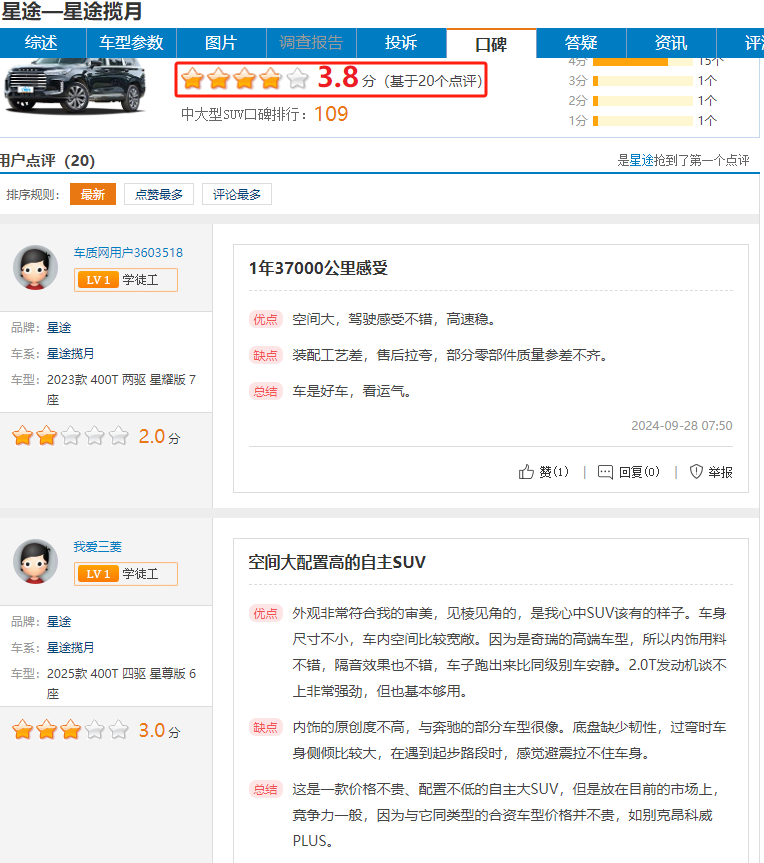Click 总结 tag in first review
This screenshot has width=764, height=863.
(265, 391)
